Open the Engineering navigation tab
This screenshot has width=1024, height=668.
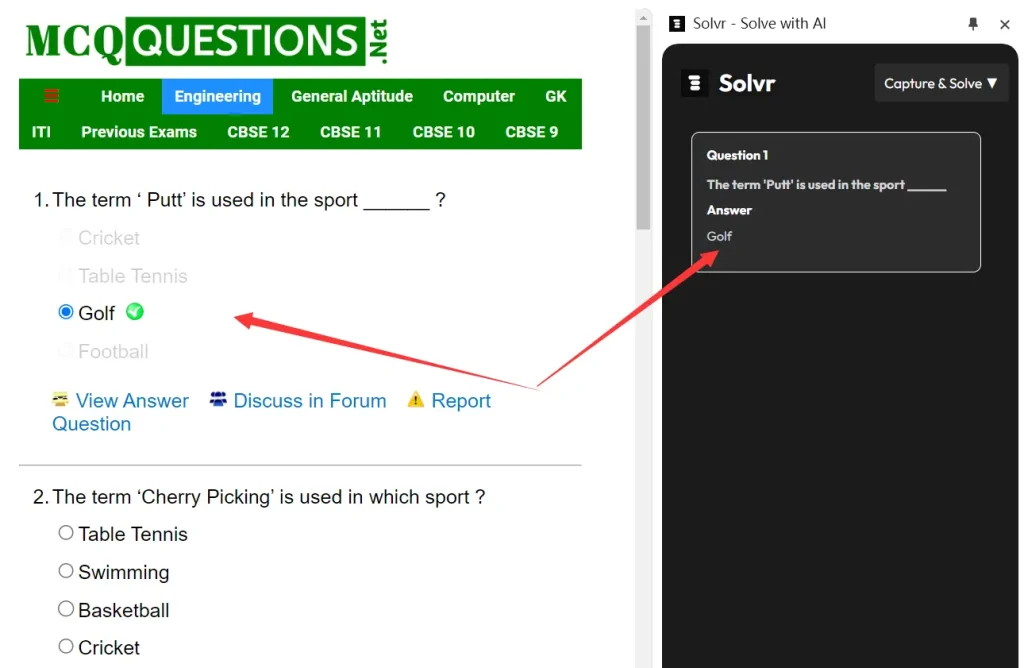point(217,96)
